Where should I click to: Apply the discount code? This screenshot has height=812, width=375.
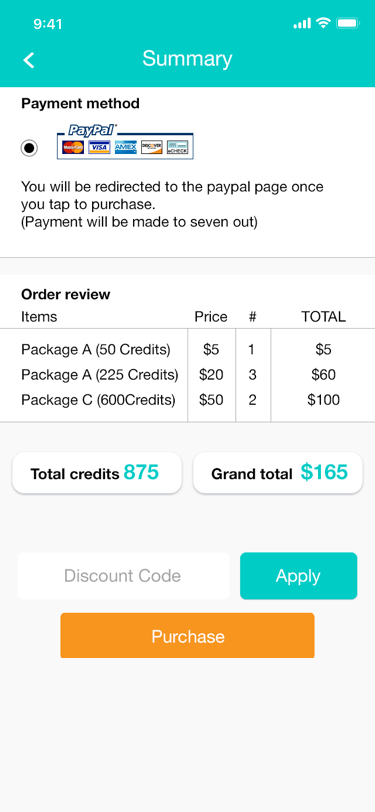click(x=298, y=576)
